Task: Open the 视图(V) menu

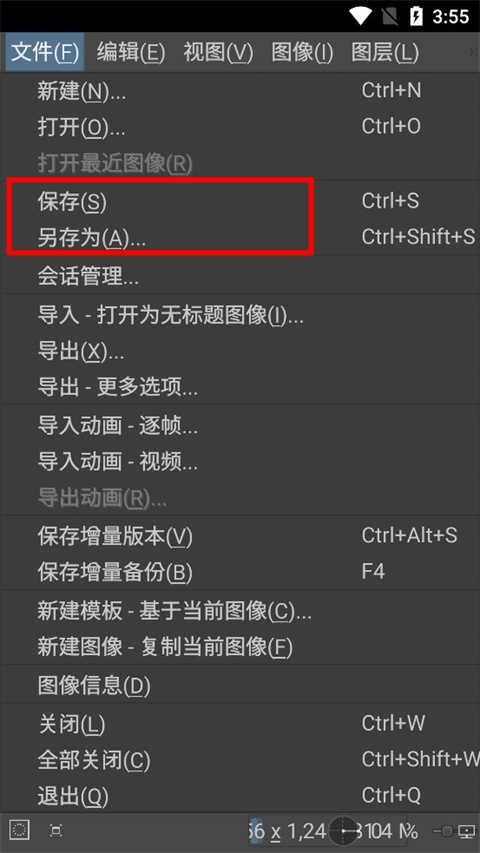Action: point(218,52)
